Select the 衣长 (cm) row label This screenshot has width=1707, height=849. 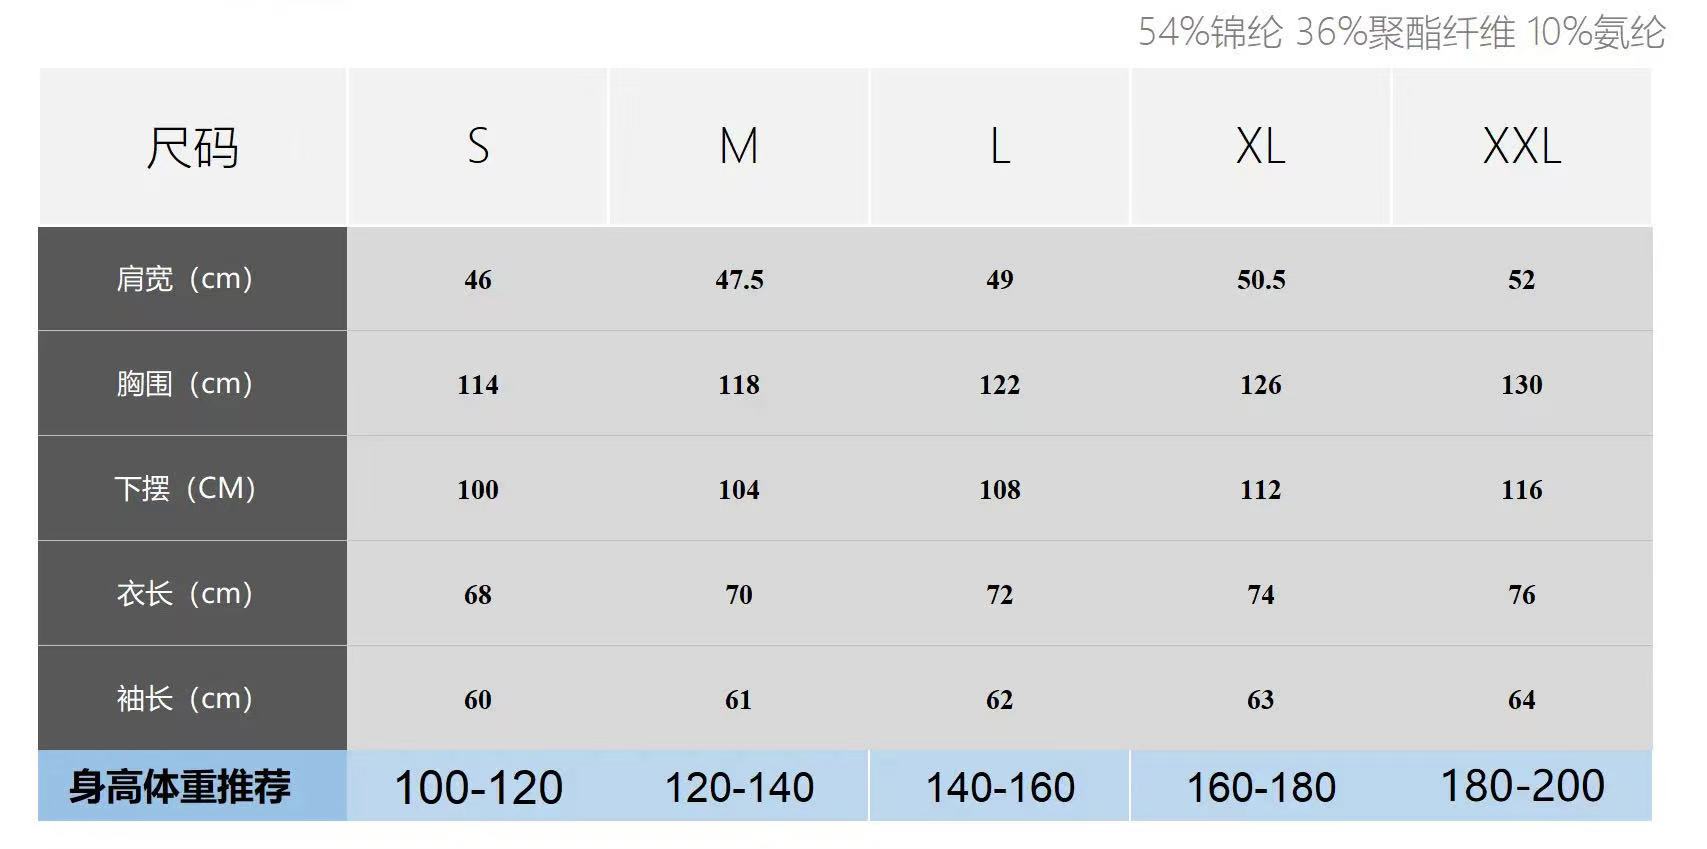(185, 594)
